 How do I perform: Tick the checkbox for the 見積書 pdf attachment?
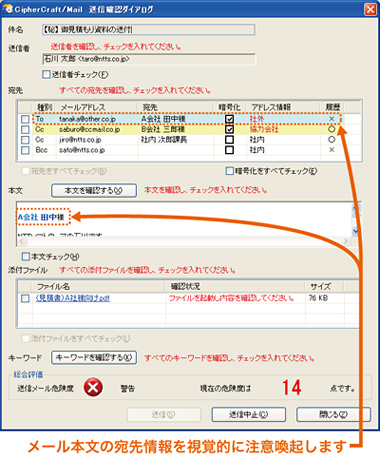point(25,298)
